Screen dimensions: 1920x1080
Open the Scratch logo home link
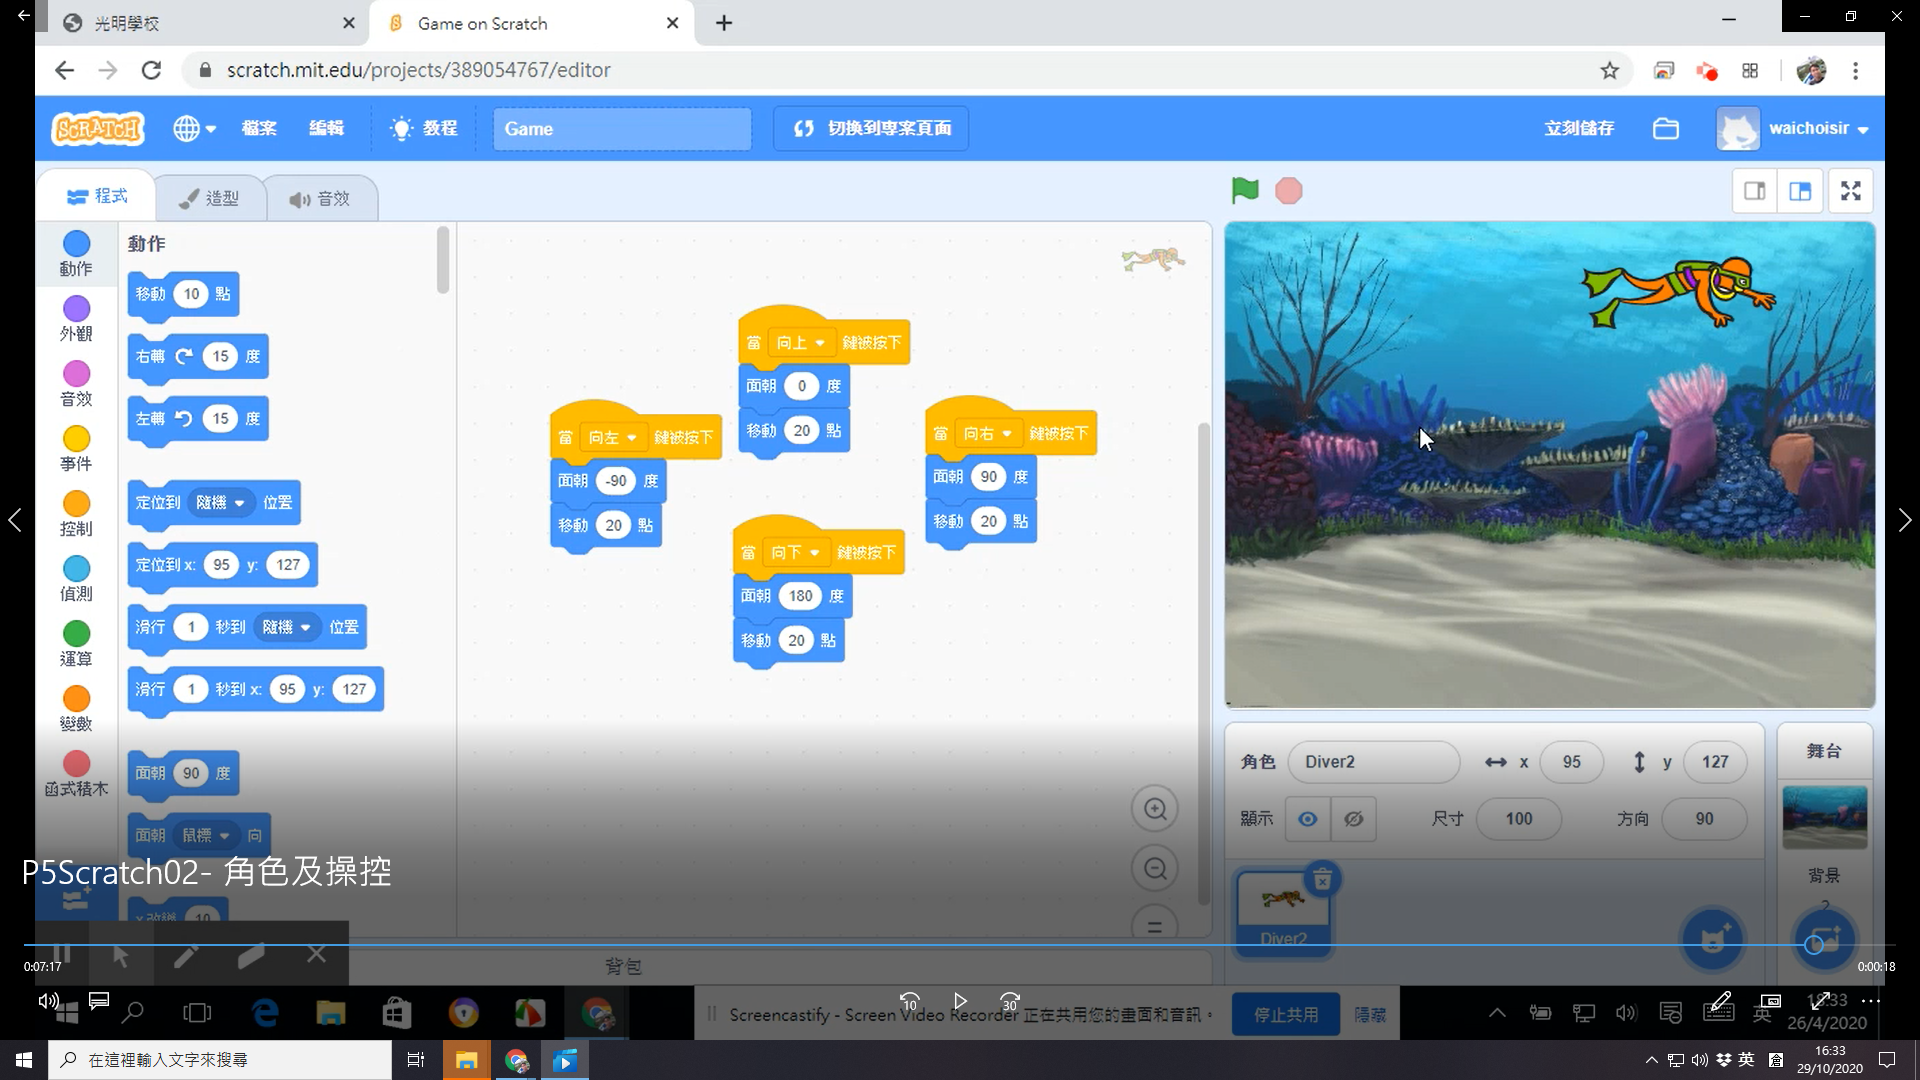point(98,129)
